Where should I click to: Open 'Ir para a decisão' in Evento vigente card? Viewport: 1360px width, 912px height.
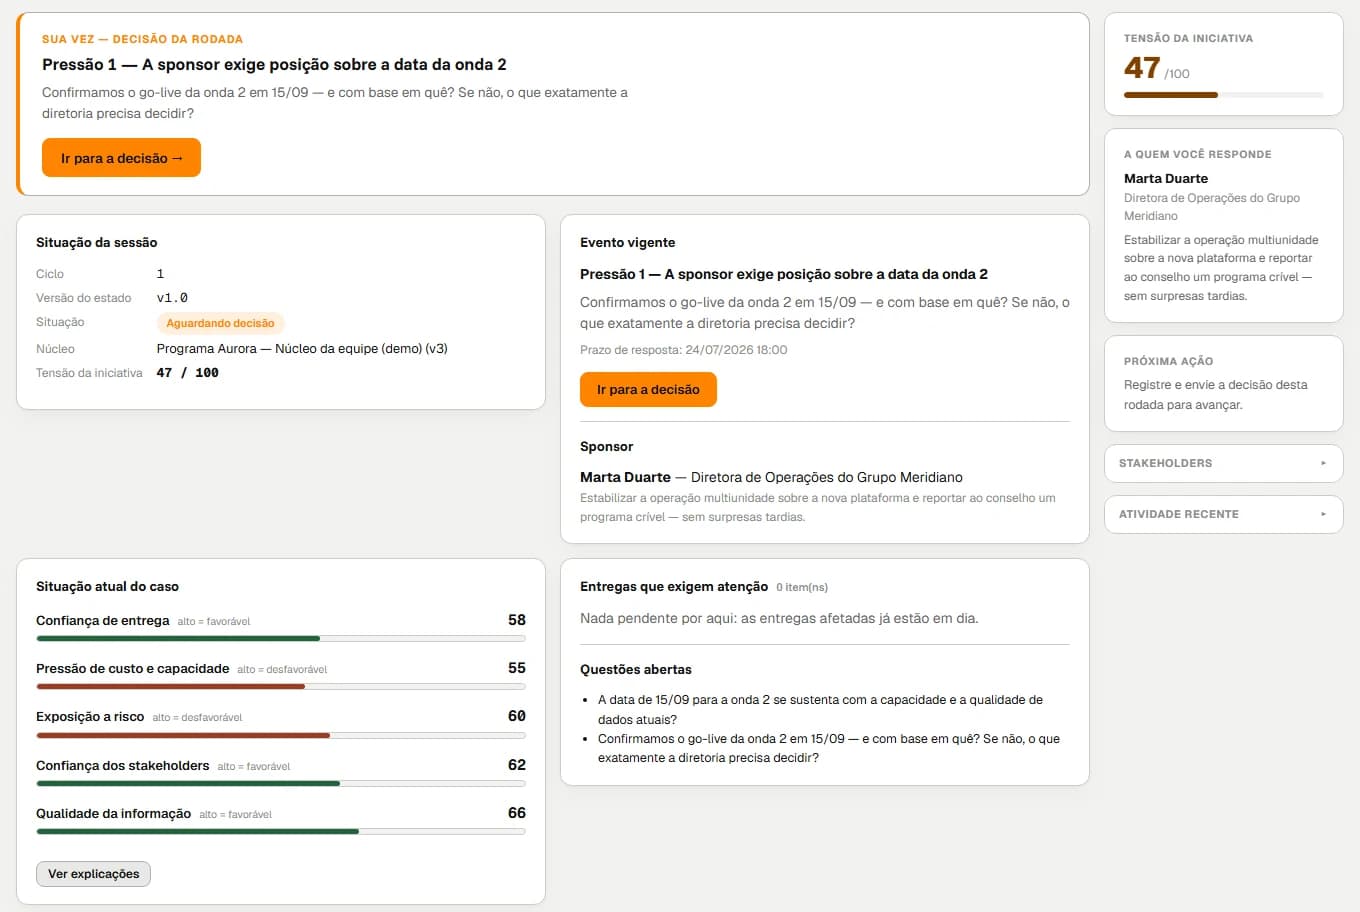[x=648, y=389]
